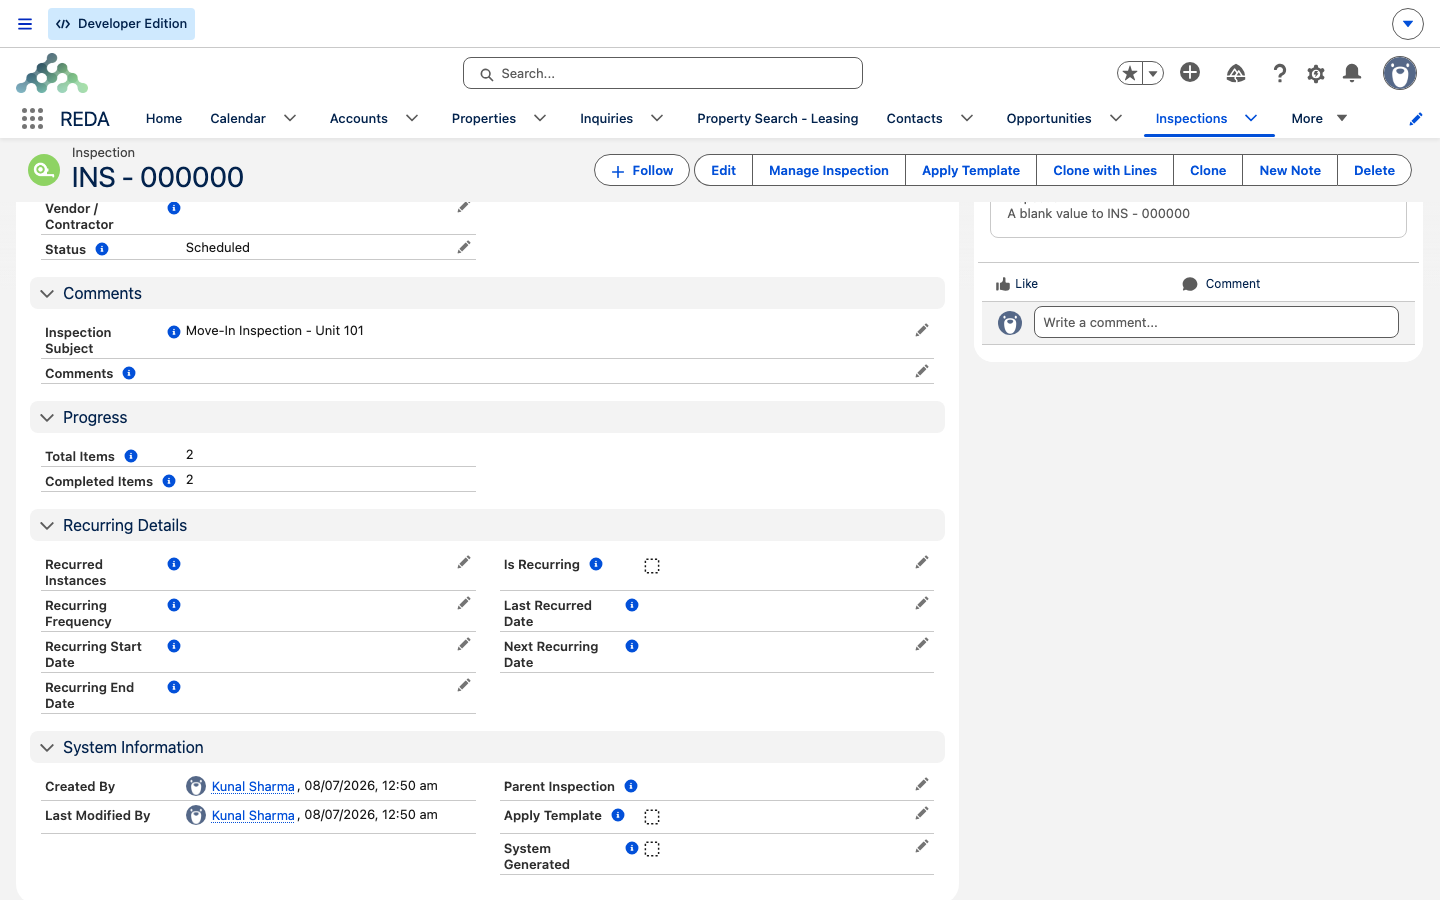Viewport: 1440px width, 900px height.
Task: Open the Trailhead guidance icon
Action: (1236, 73)
